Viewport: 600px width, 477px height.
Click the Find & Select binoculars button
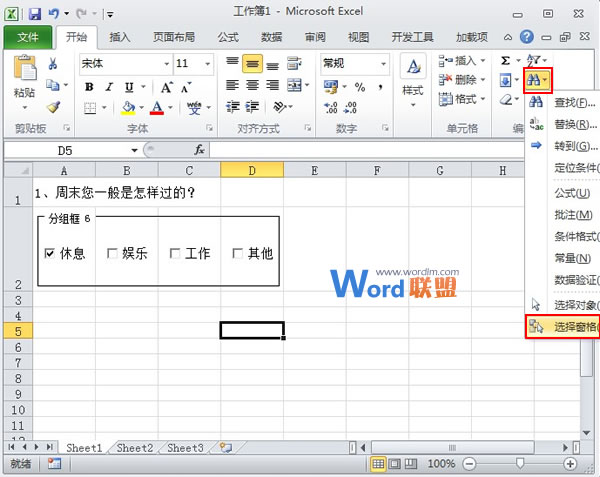click(538, 80)
